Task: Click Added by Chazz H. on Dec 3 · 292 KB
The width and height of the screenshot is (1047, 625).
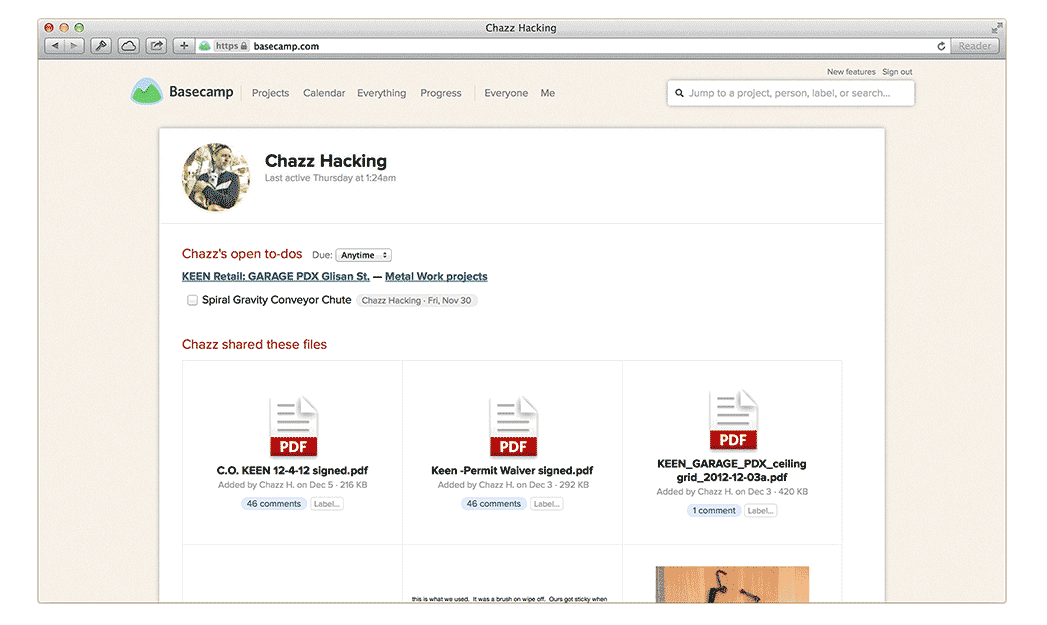Action: pyautogui.click(x=513, y=485)
